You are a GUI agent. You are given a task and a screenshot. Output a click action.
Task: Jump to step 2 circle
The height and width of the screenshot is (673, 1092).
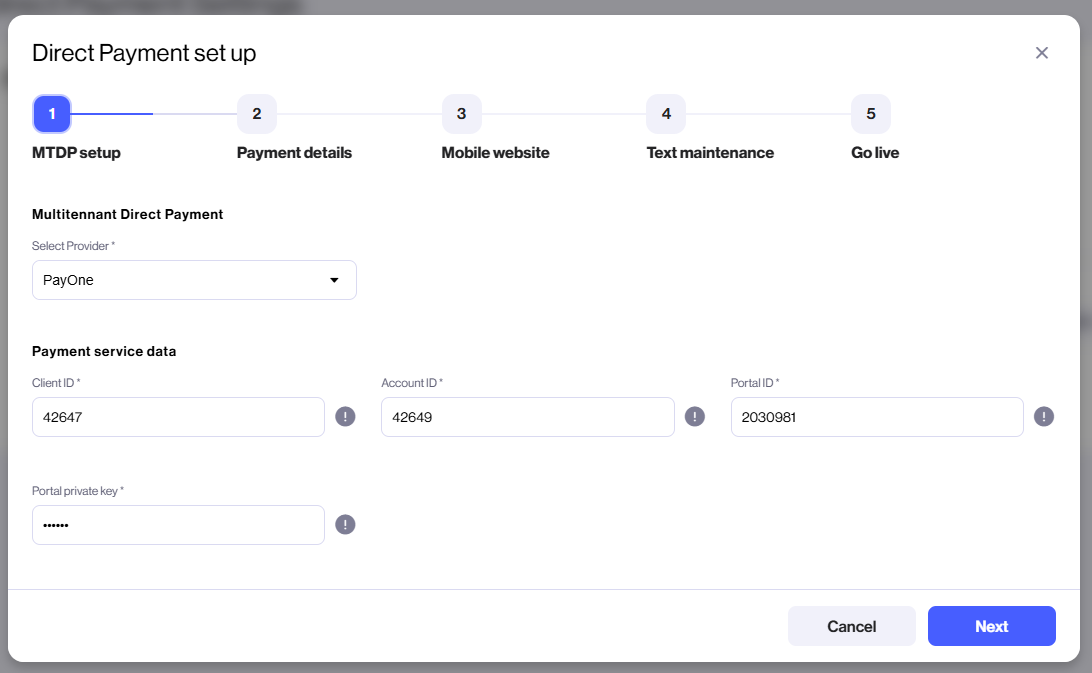256,114
